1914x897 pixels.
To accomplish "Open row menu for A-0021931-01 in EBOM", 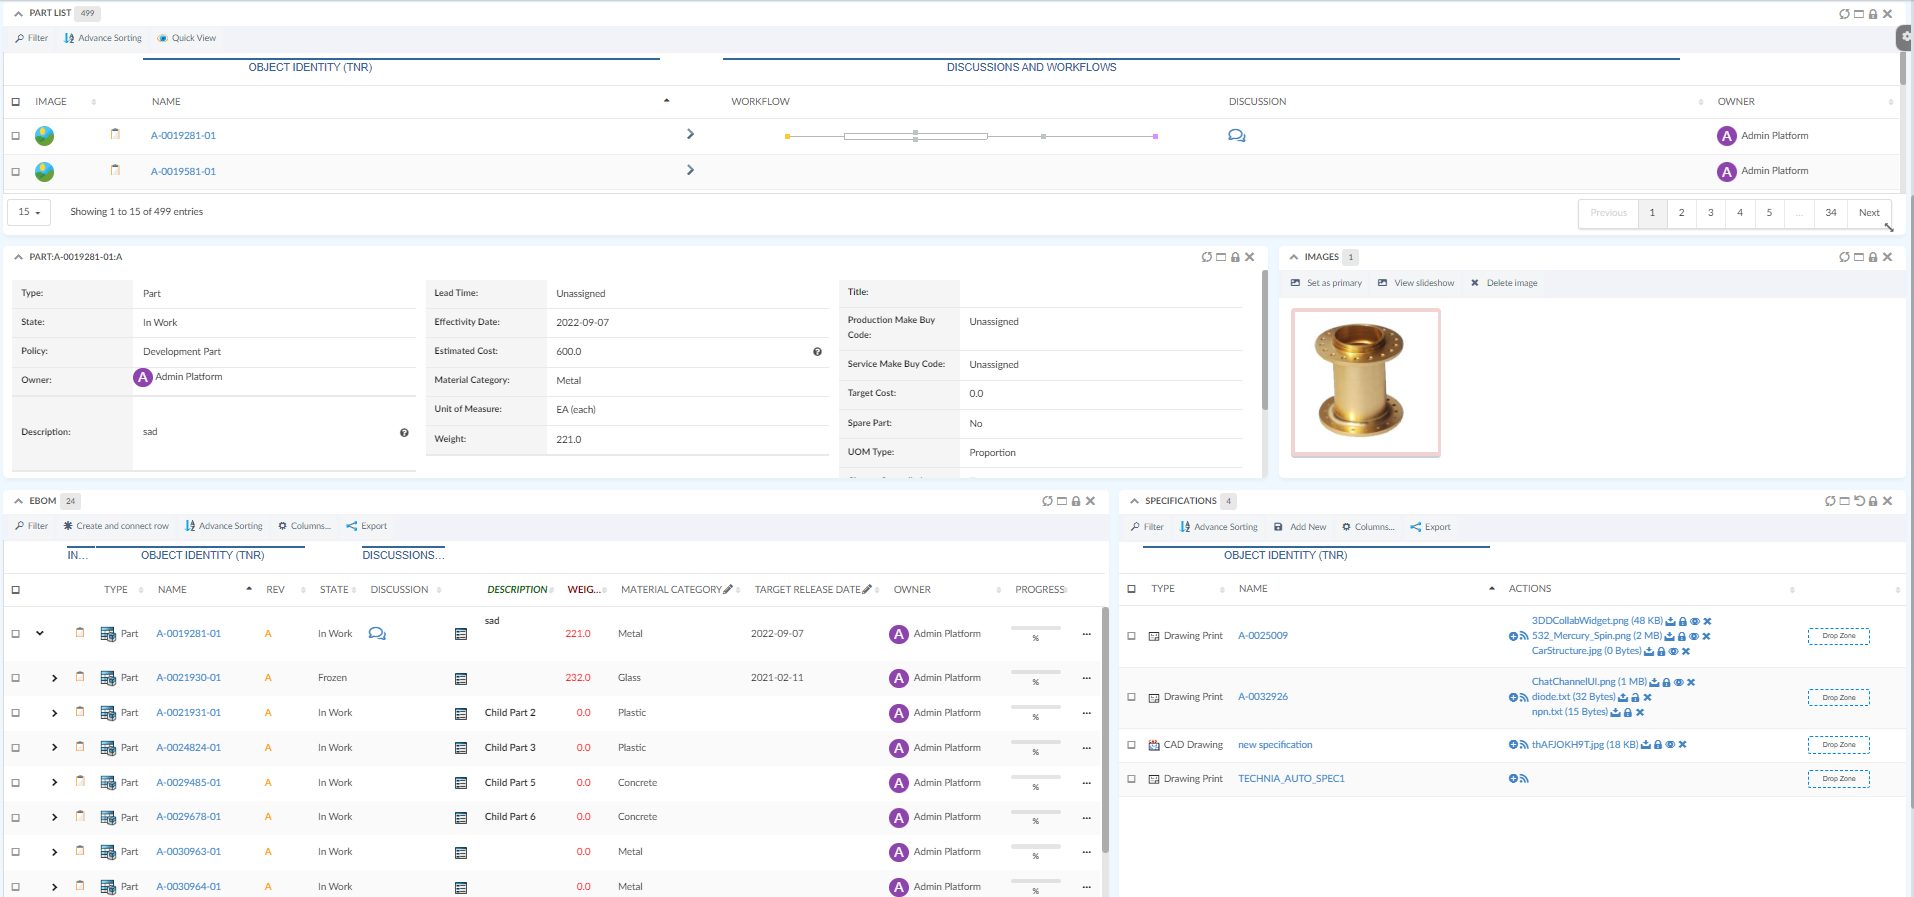I will (1086, 713).
